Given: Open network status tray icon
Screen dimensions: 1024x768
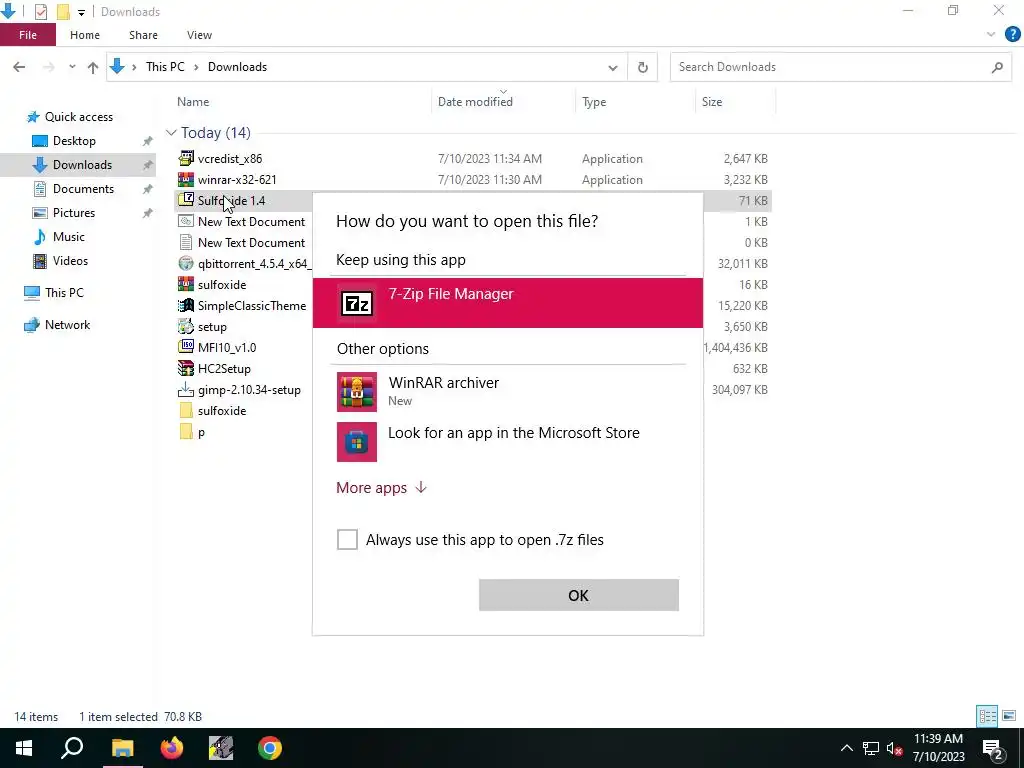Looking at the screenshot, I should (x=871, y=748).
